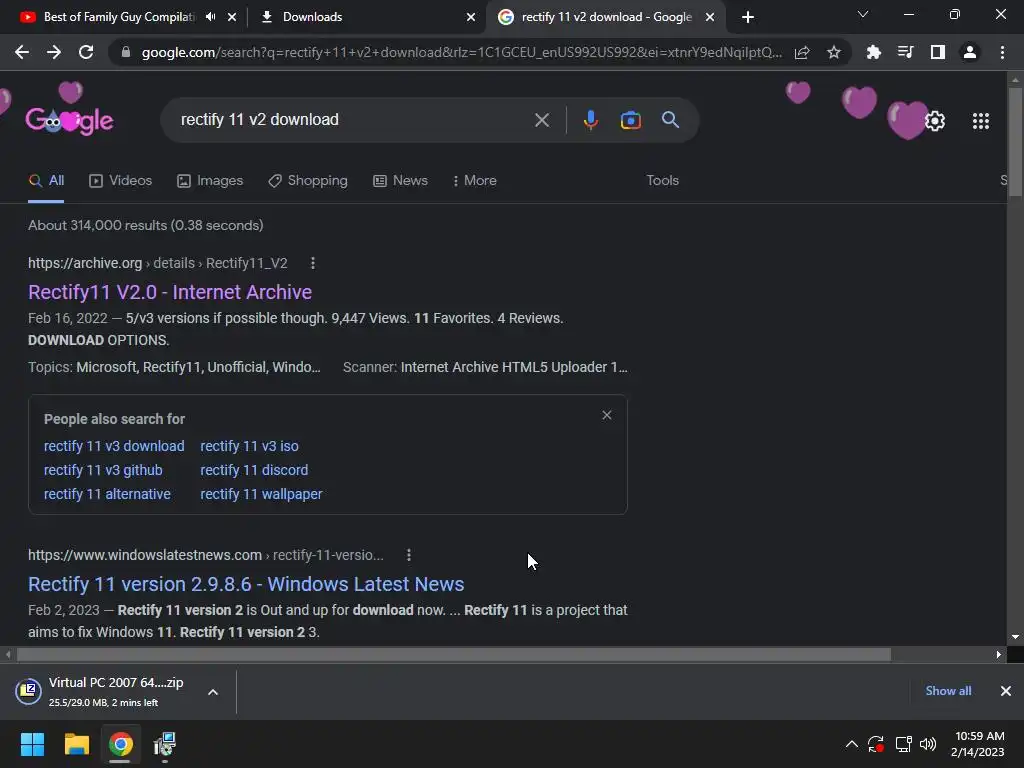Search for rectify 11 discord

(254, 470)
